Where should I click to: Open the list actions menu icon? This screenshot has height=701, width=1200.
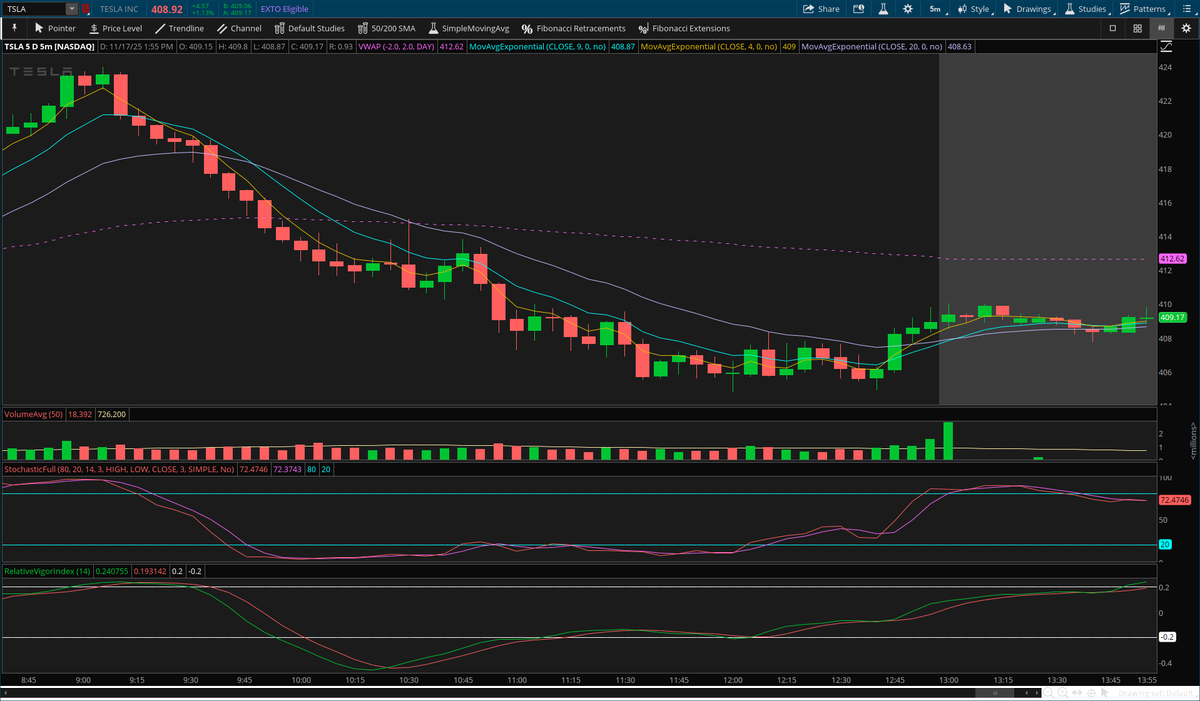coord(1187,8)
